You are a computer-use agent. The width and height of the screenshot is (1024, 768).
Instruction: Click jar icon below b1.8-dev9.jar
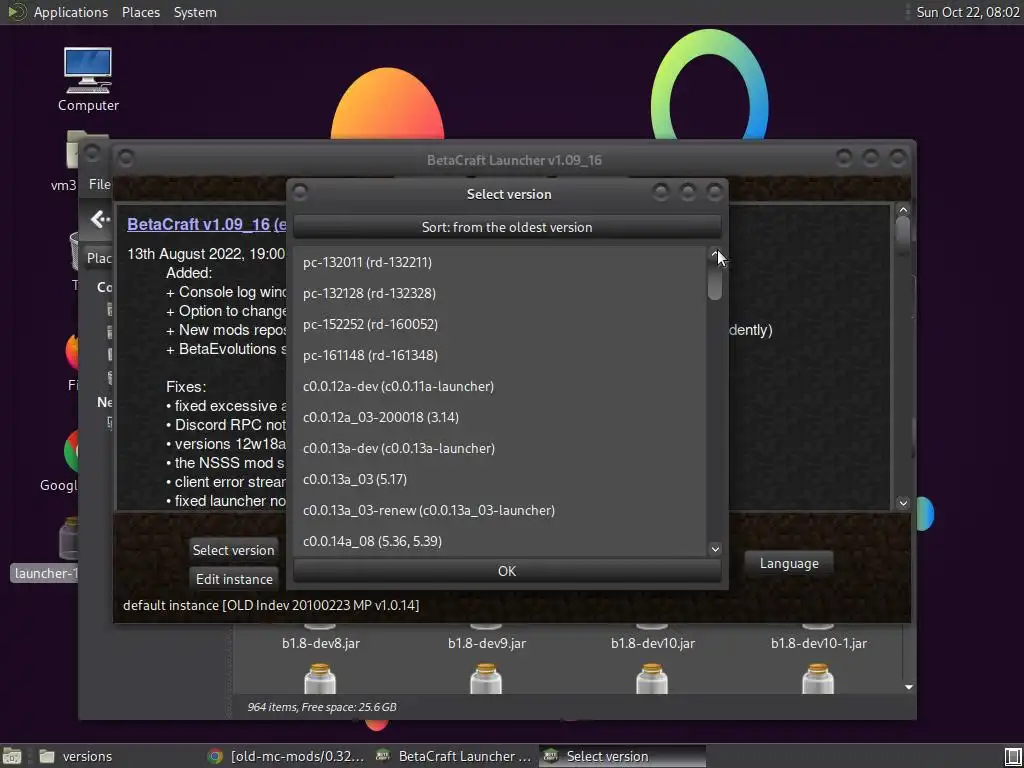pyautogui.click(x=486, y=679)
